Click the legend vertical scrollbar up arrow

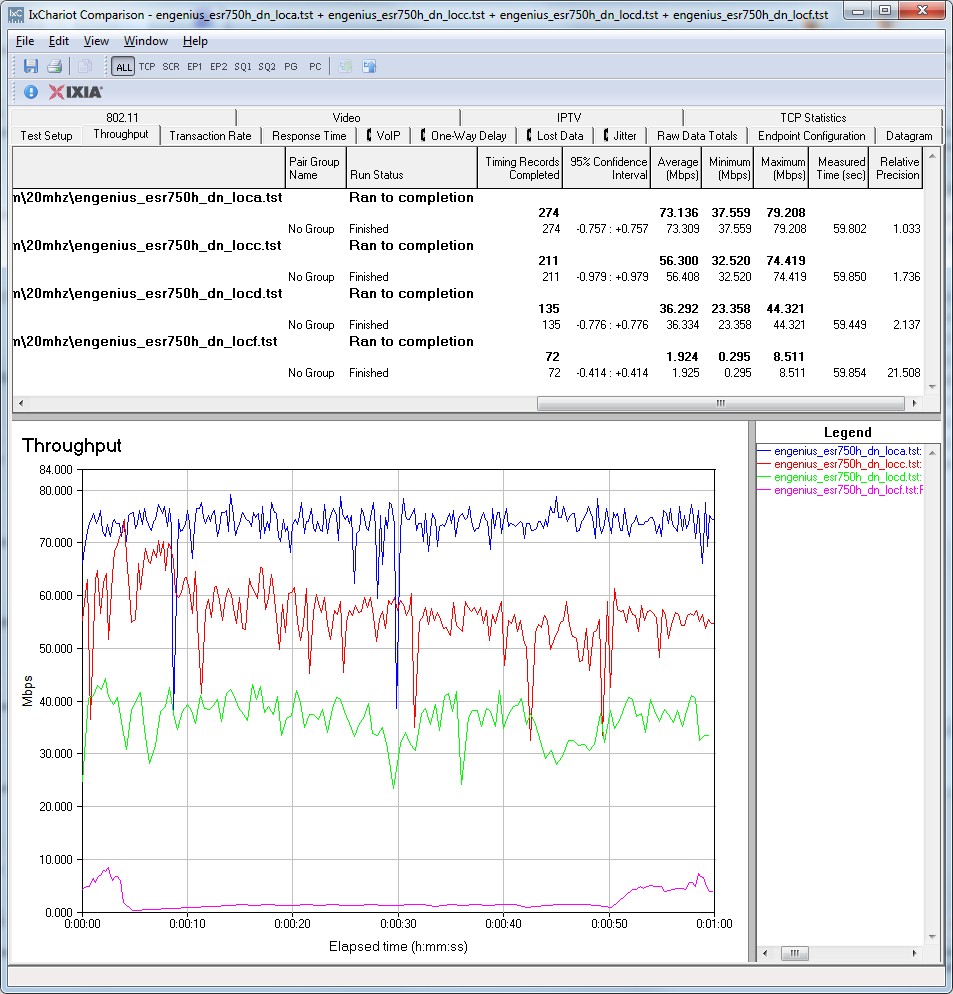click(x=932, y=451)
